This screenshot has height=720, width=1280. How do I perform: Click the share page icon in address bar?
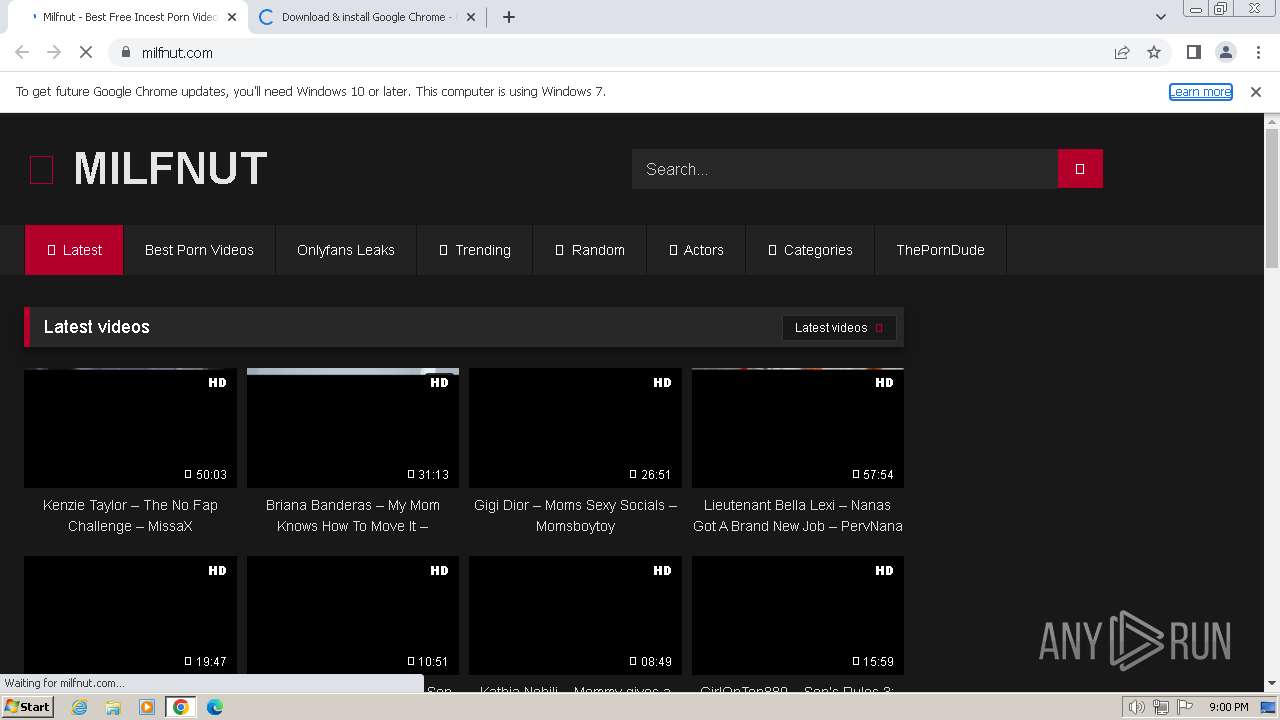[x=1122, y=52]
